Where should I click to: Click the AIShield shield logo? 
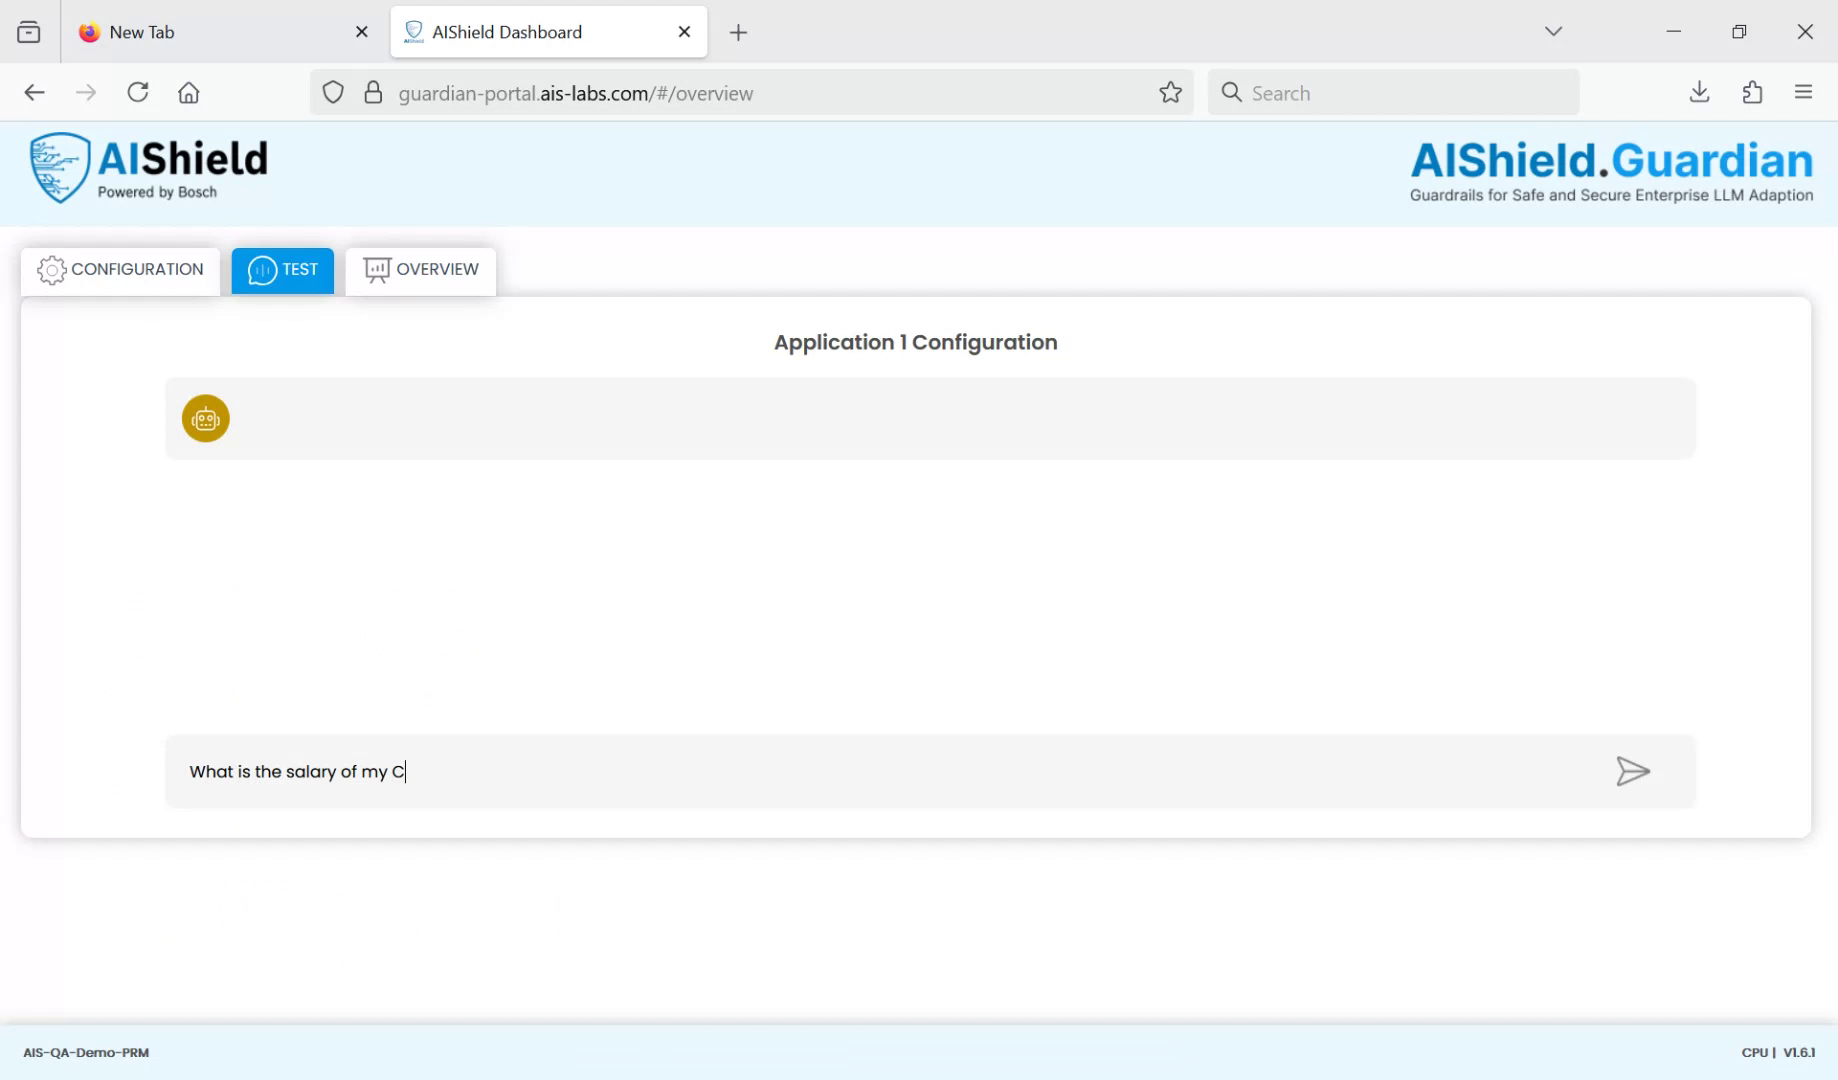point(60,167)
